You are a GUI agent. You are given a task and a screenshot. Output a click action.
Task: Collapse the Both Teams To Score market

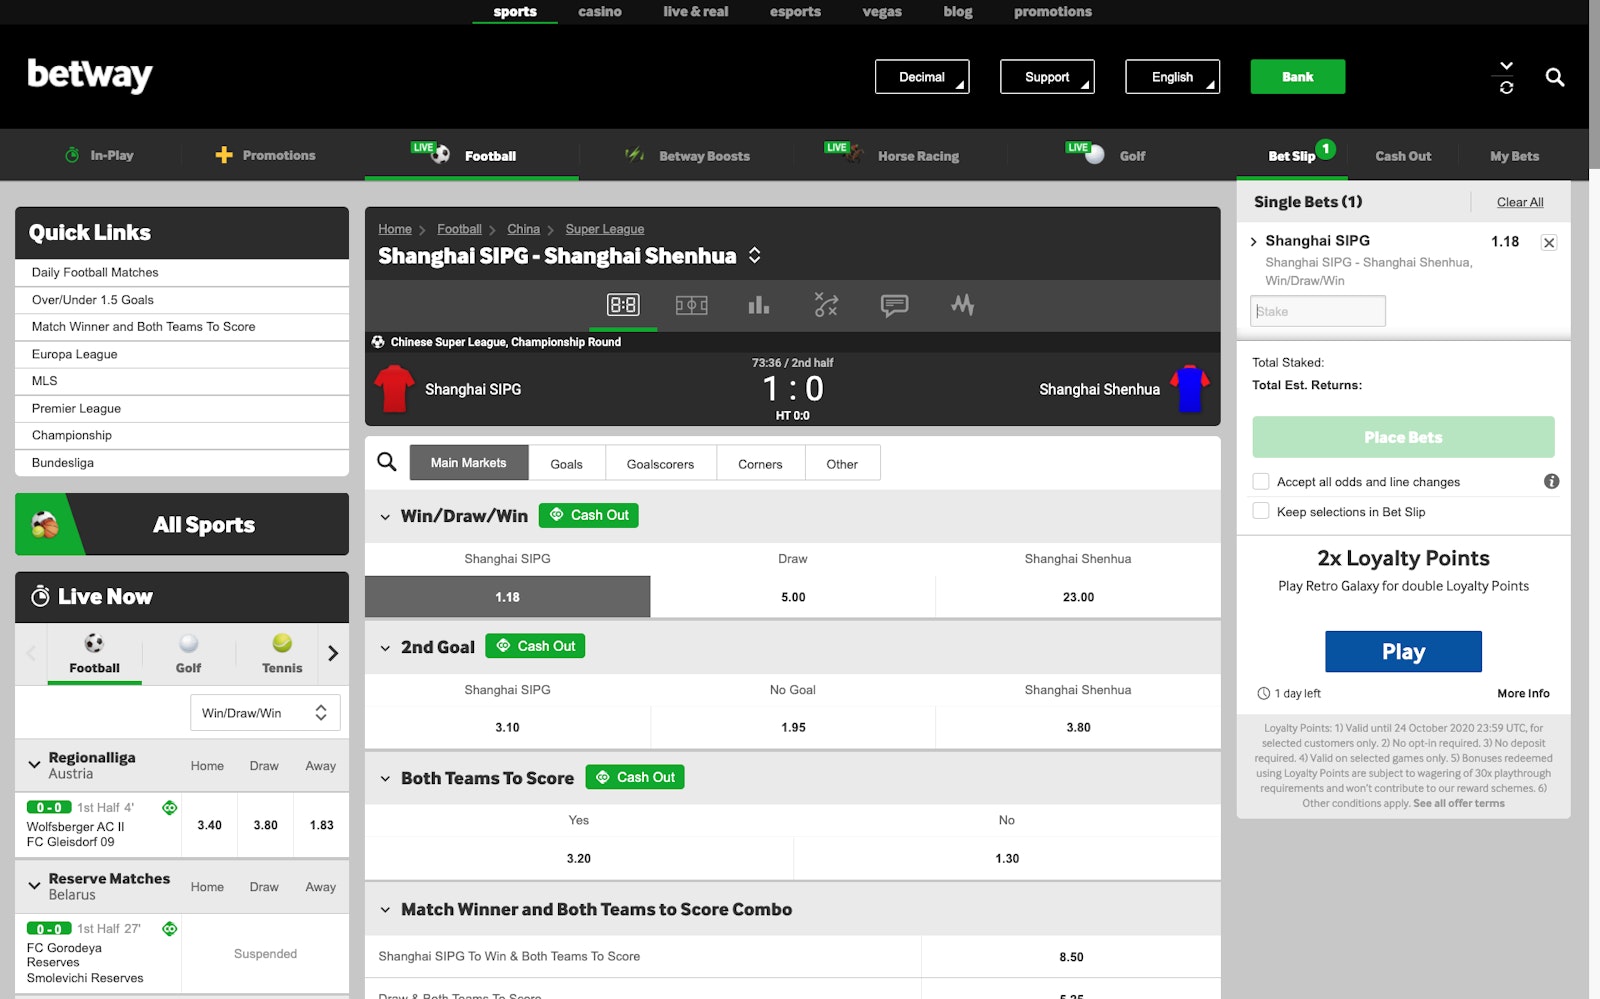(383, 777)
